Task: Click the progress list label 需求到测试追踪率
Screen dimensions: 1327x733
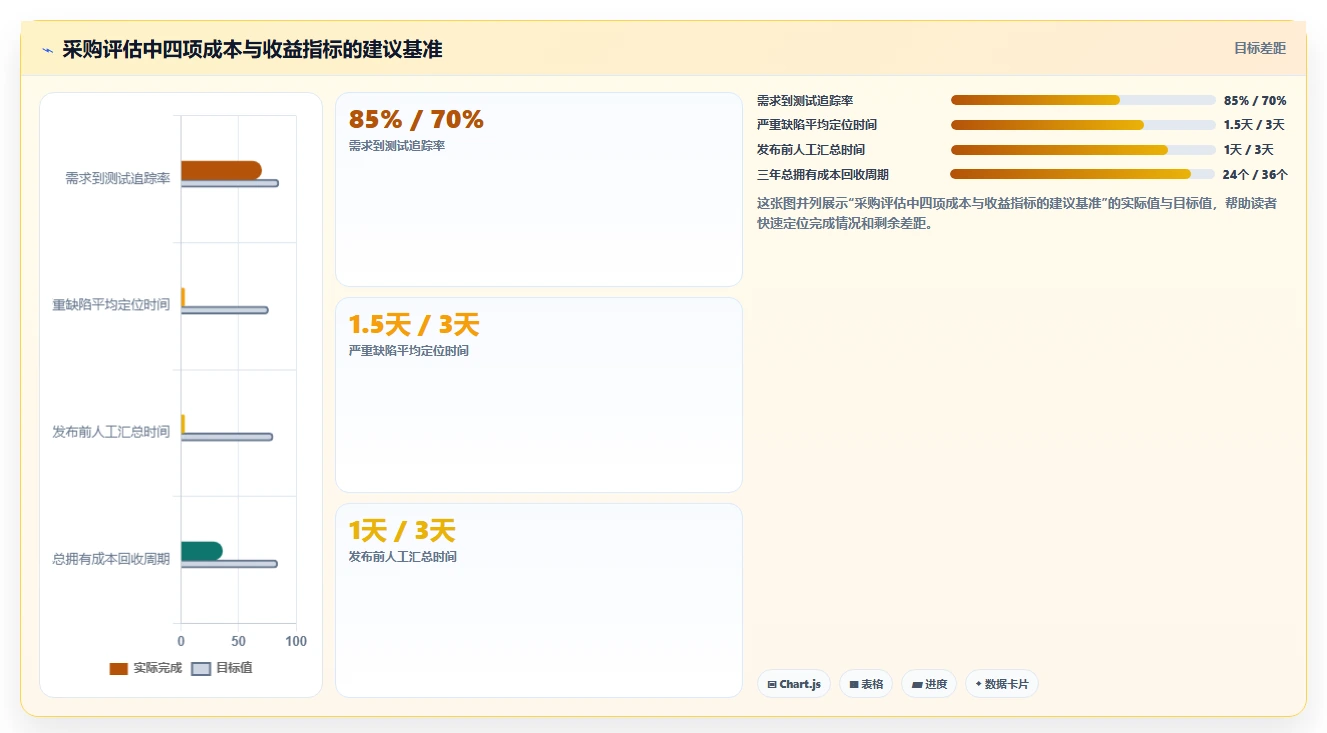Action: tap(805, 101)
